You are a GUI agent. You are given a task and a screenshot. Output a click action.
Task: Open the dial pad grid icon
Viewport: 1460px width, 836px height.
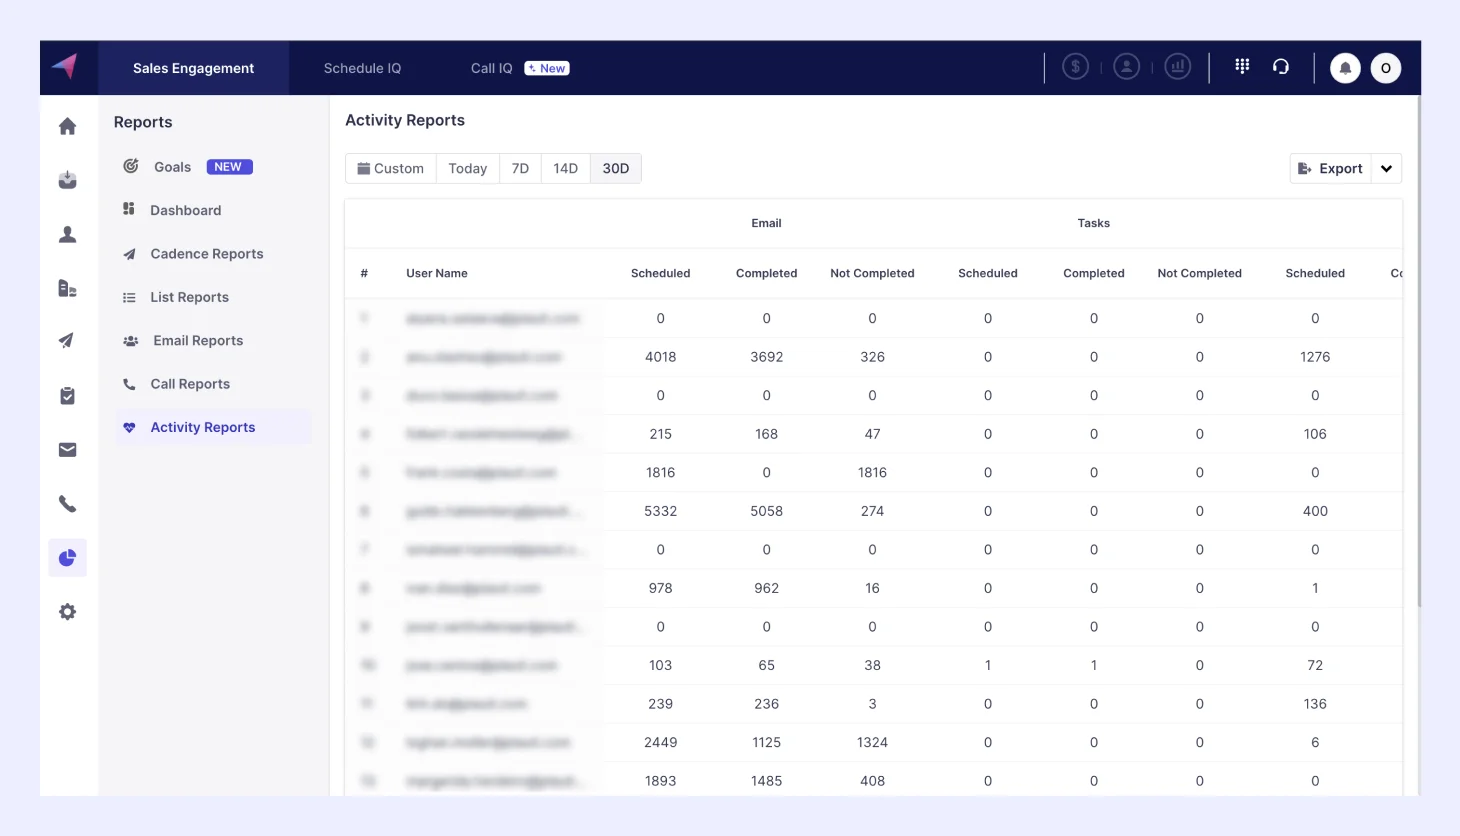pyautogui.click(x=1242, y=66)
